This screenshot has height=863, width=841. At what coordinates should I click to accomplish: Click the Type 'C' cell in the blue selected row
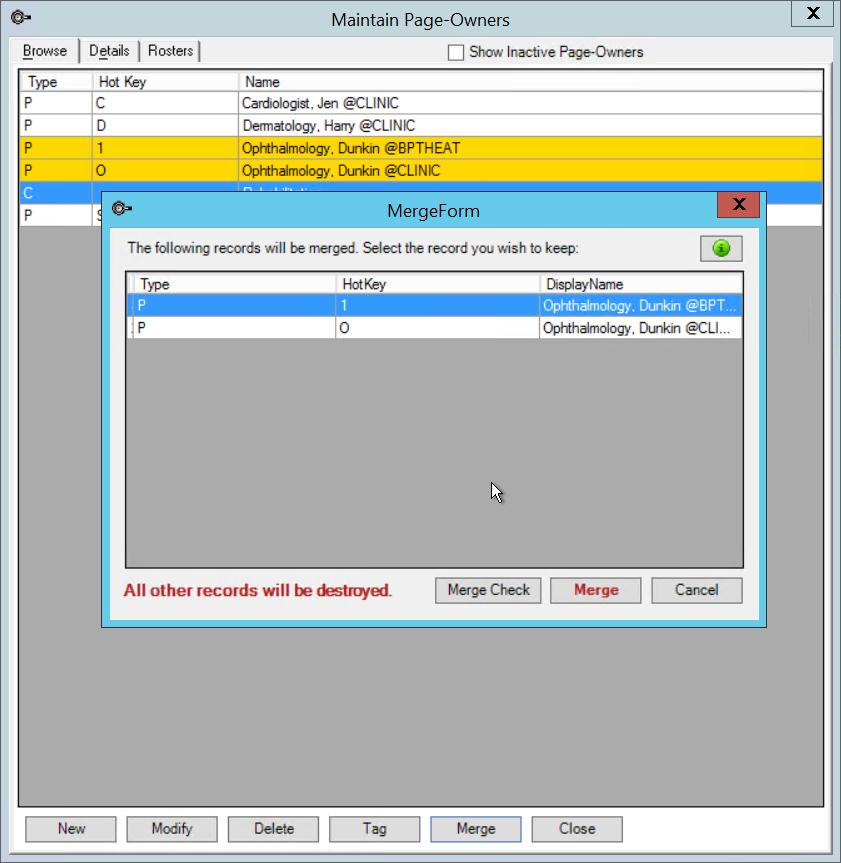coord(56,193)
